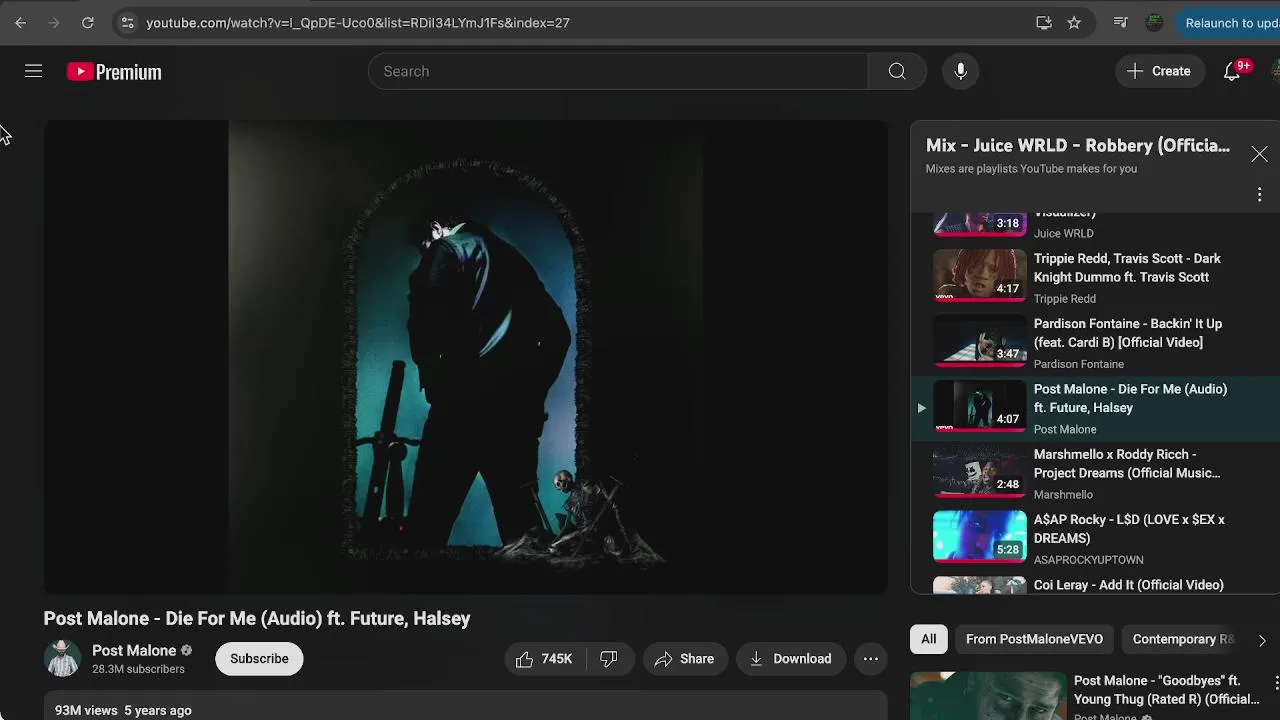The width and height of the screenshot is (1280, 720).
Task: Open the notifications bell
Action: tap(1232, 71)
